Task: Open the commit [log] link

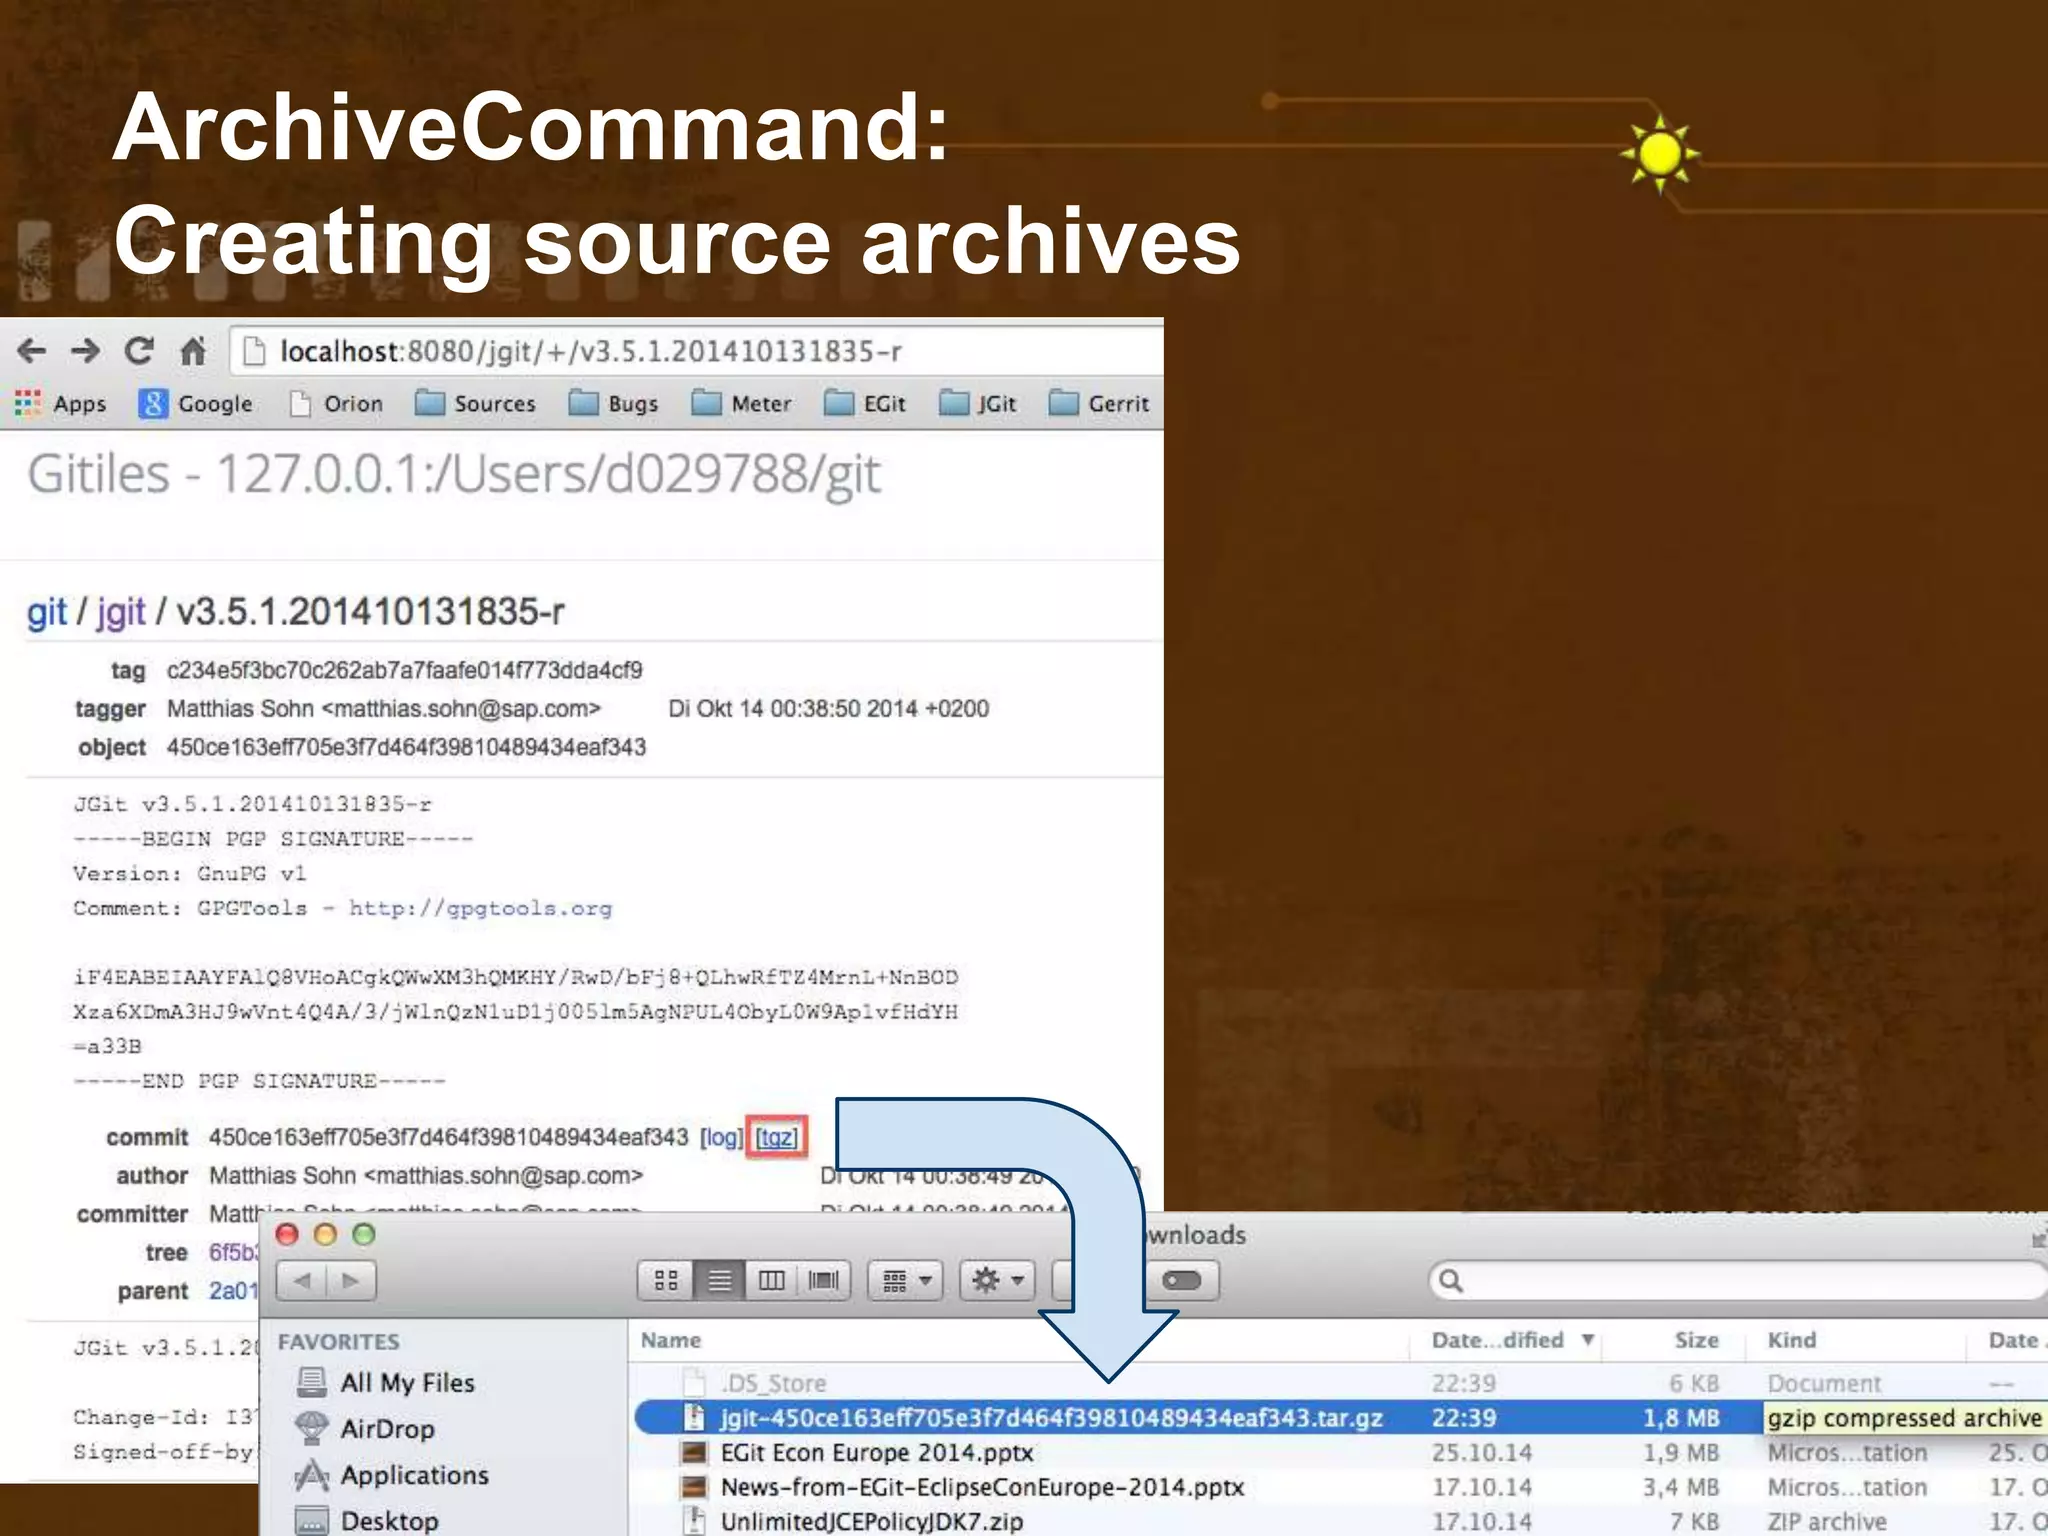Action: [x=721, y=1137]
